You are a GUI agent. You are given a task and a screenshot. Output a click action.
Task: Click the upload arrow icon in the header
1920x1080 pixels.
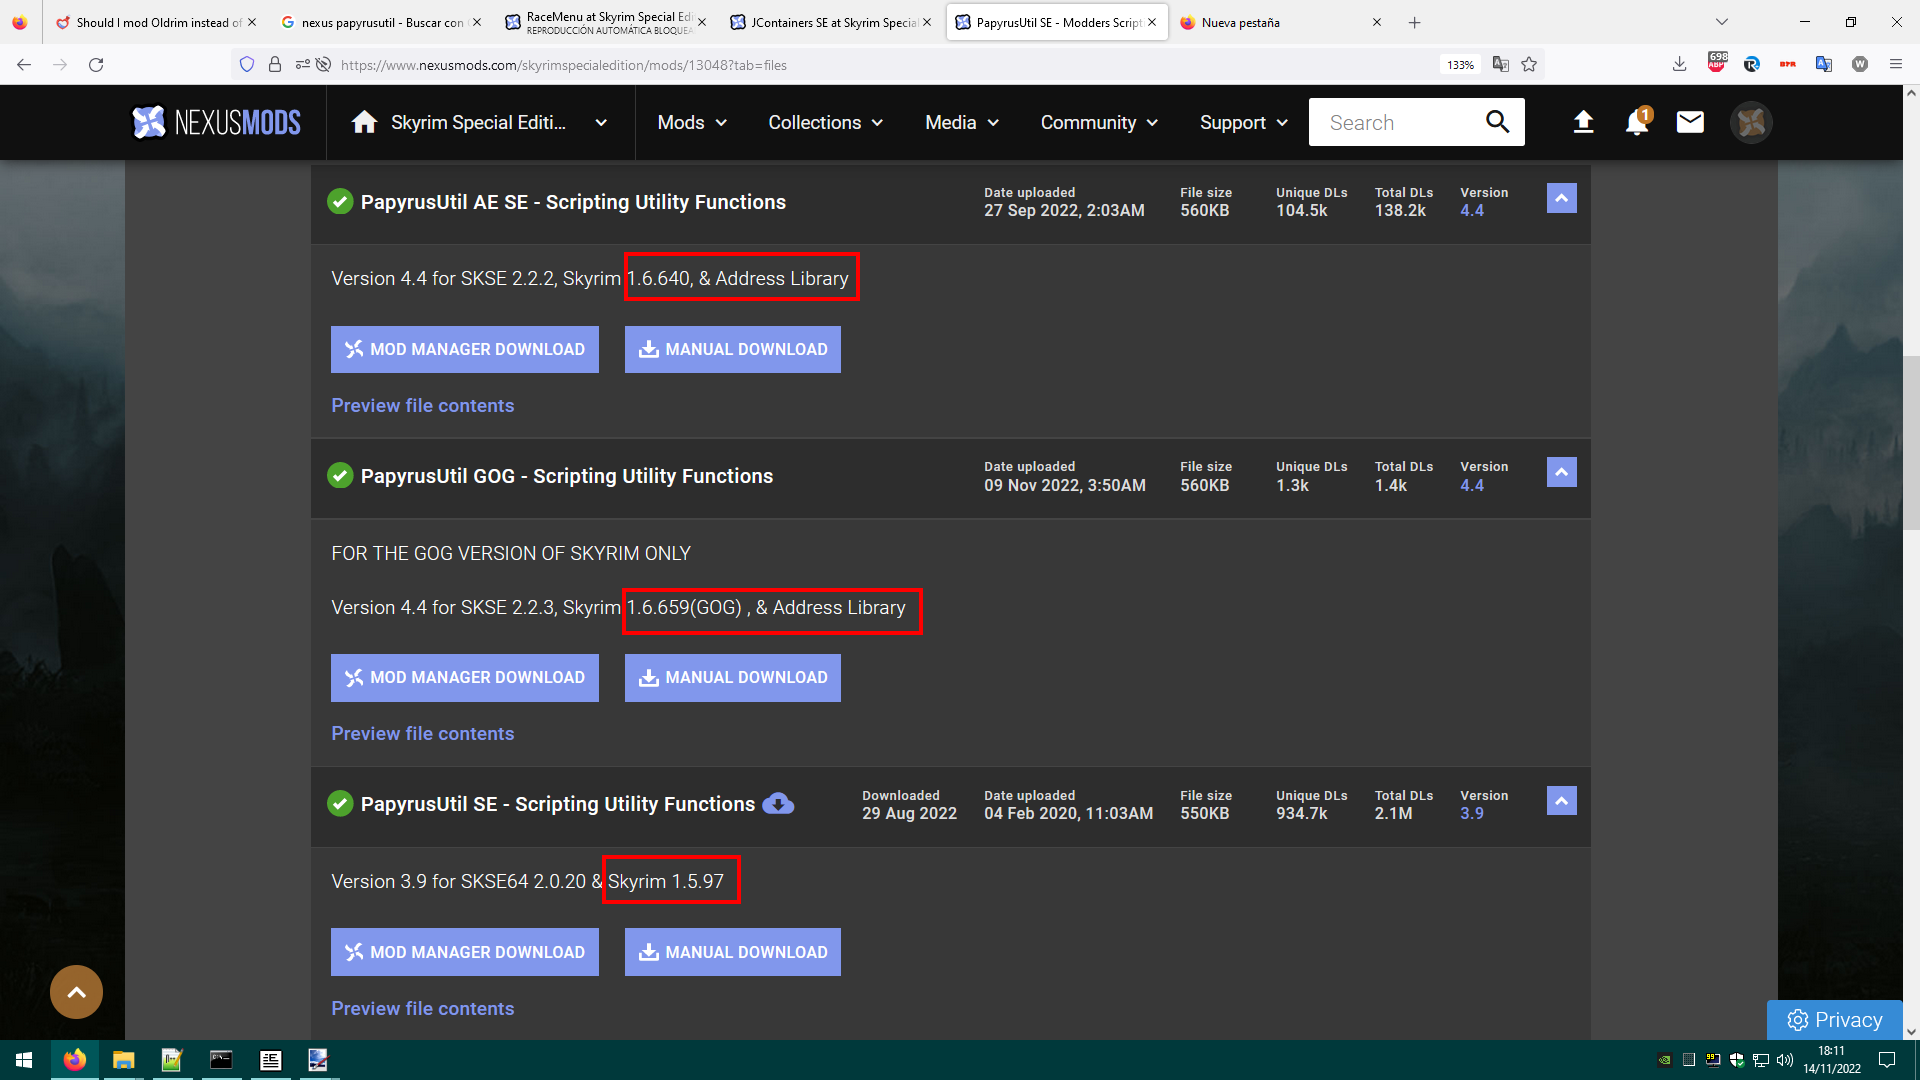[x=1583, y=122]
